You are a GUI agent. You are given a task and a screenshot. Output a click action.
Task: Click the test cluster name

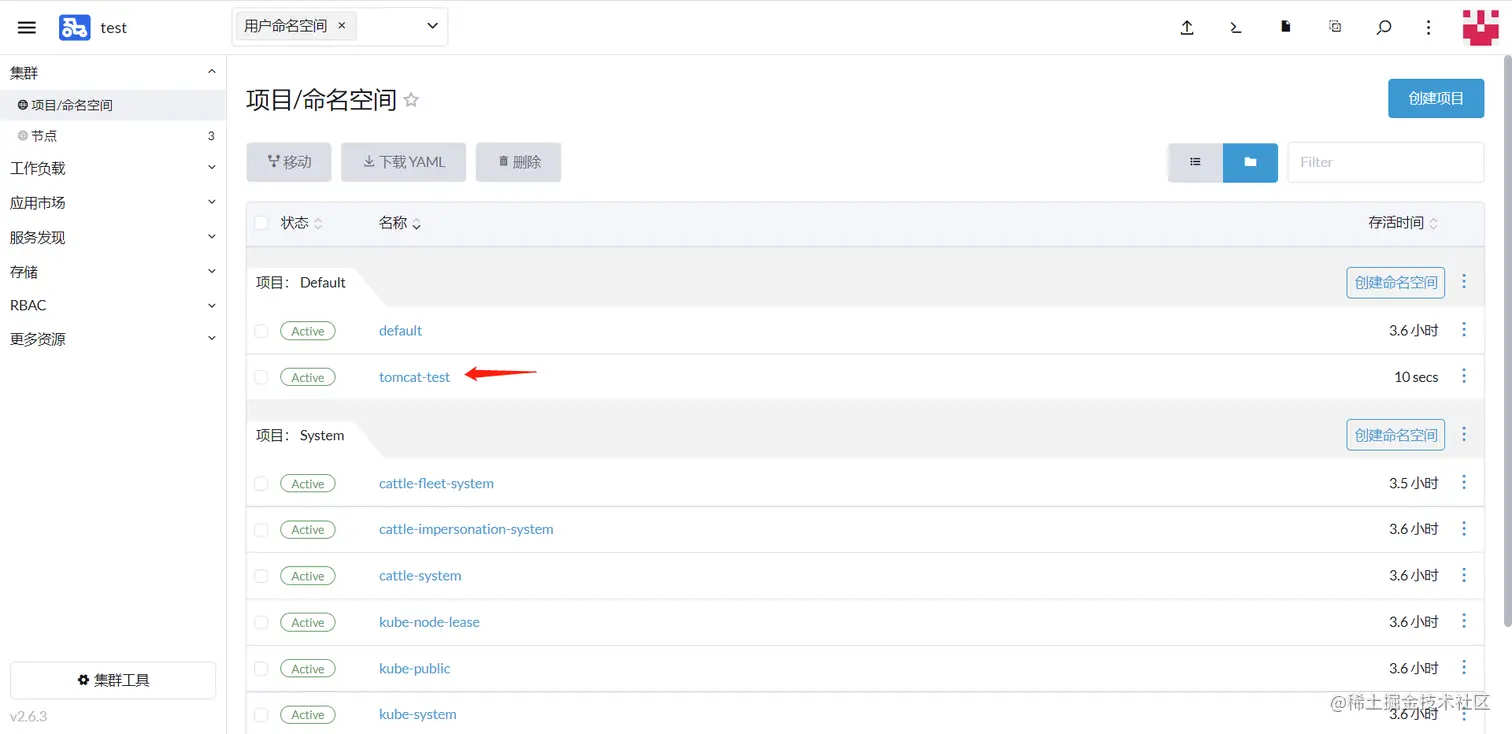pyautogui.click(x=114, y=28)
